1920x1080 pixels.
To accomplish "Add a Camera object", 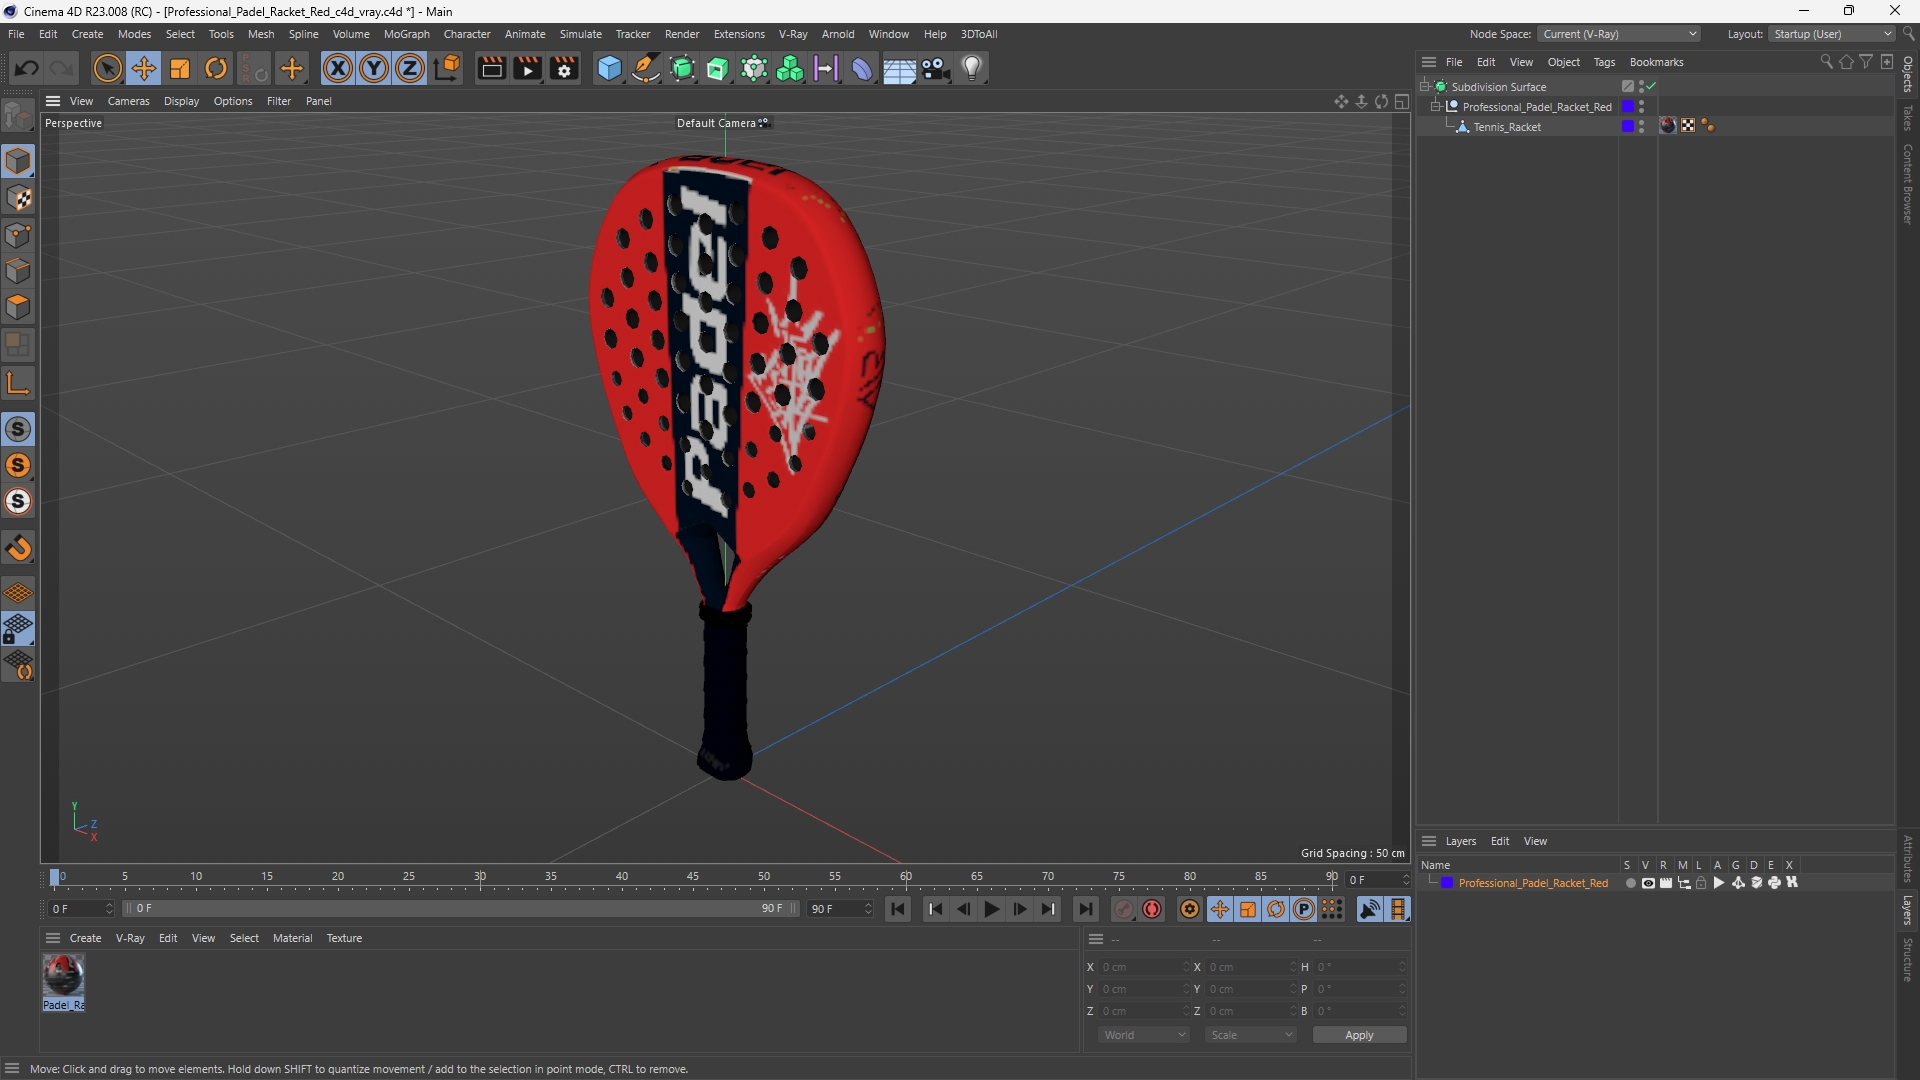I will 936,68.
